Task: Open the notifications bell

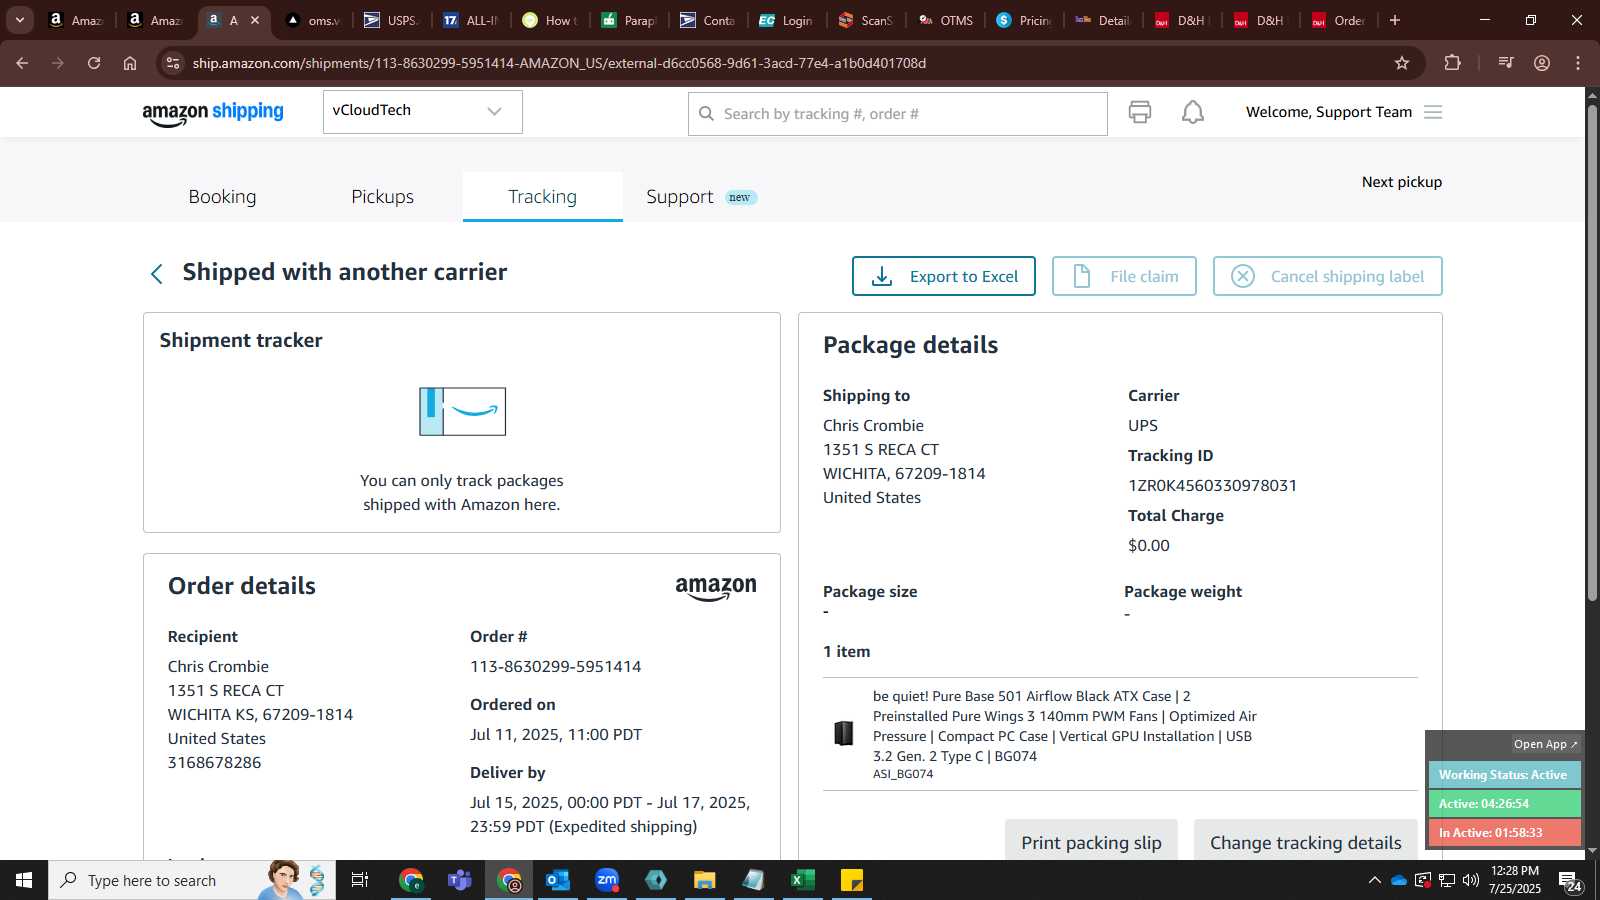Action: coord(1193,112)
